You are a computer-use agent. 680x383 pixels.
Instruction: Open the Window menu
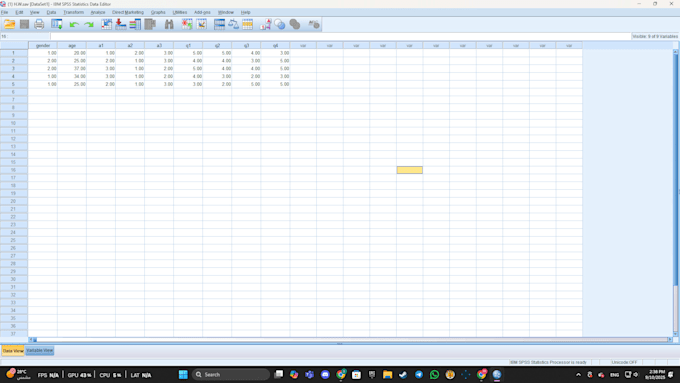pyautogui.click(x=226, y=12)
